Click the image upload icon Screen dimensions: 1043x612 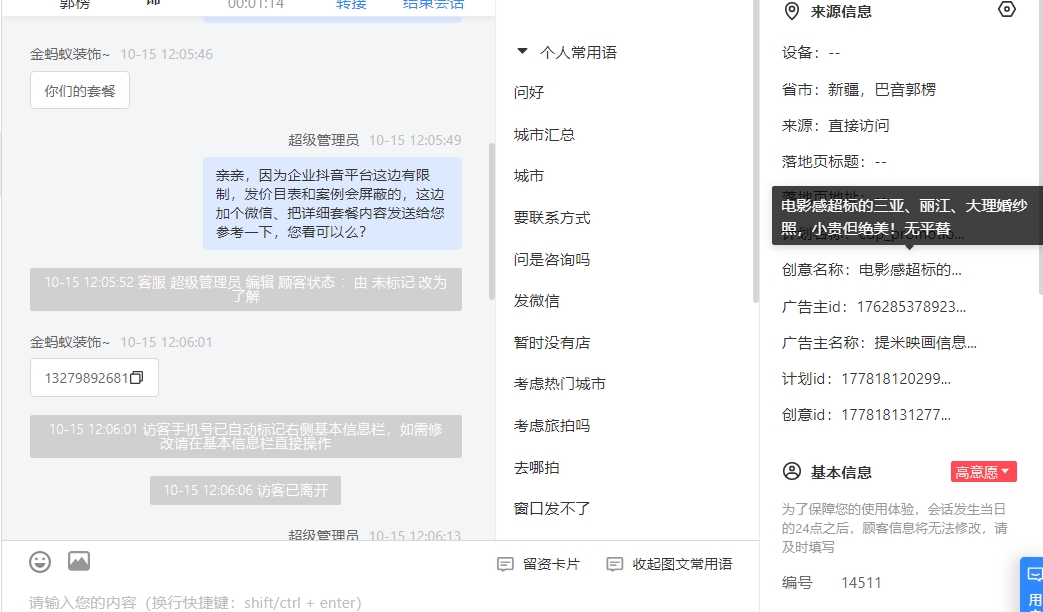click(78, 561)
